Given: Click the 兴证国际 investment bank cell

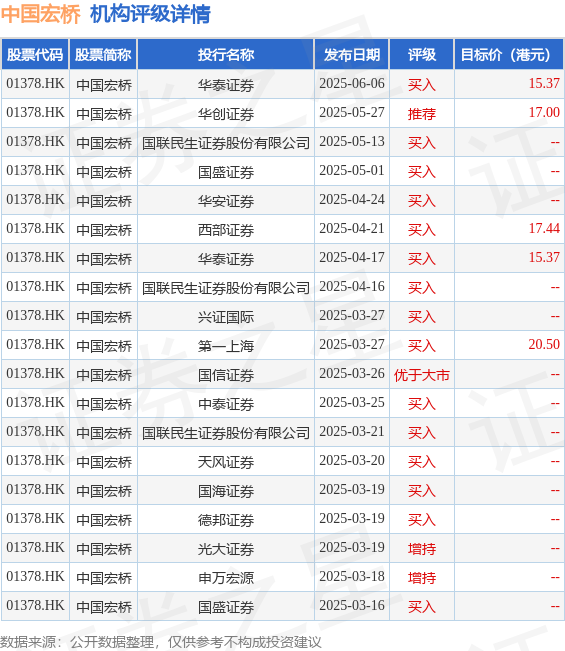Looking at the screenshot, I should pyautogui.click(x=225, y=317).
